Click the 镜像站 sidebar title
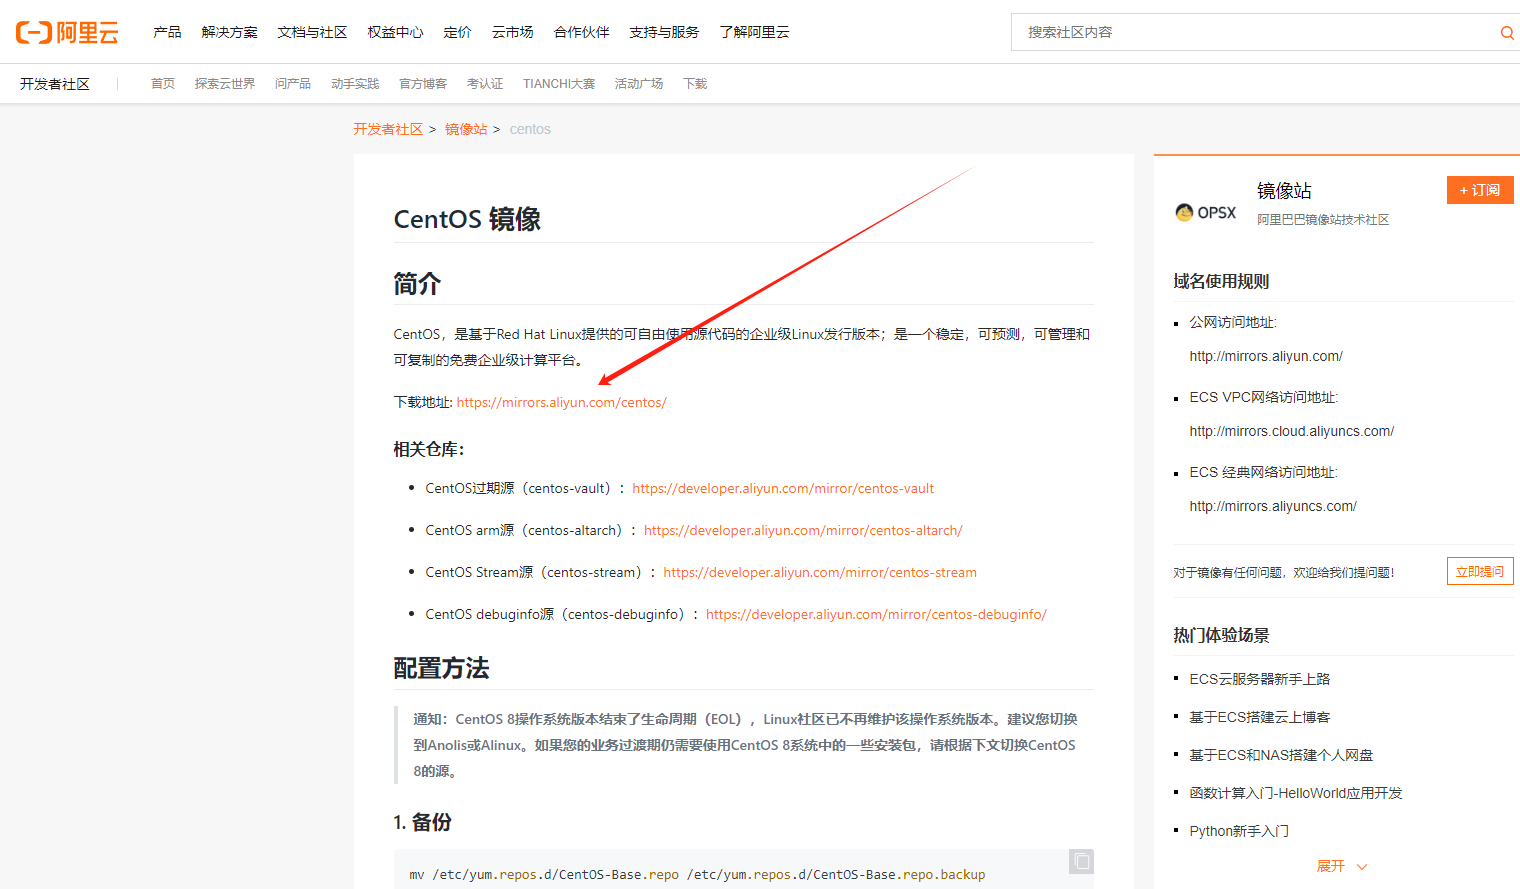 pos(1284,191)
